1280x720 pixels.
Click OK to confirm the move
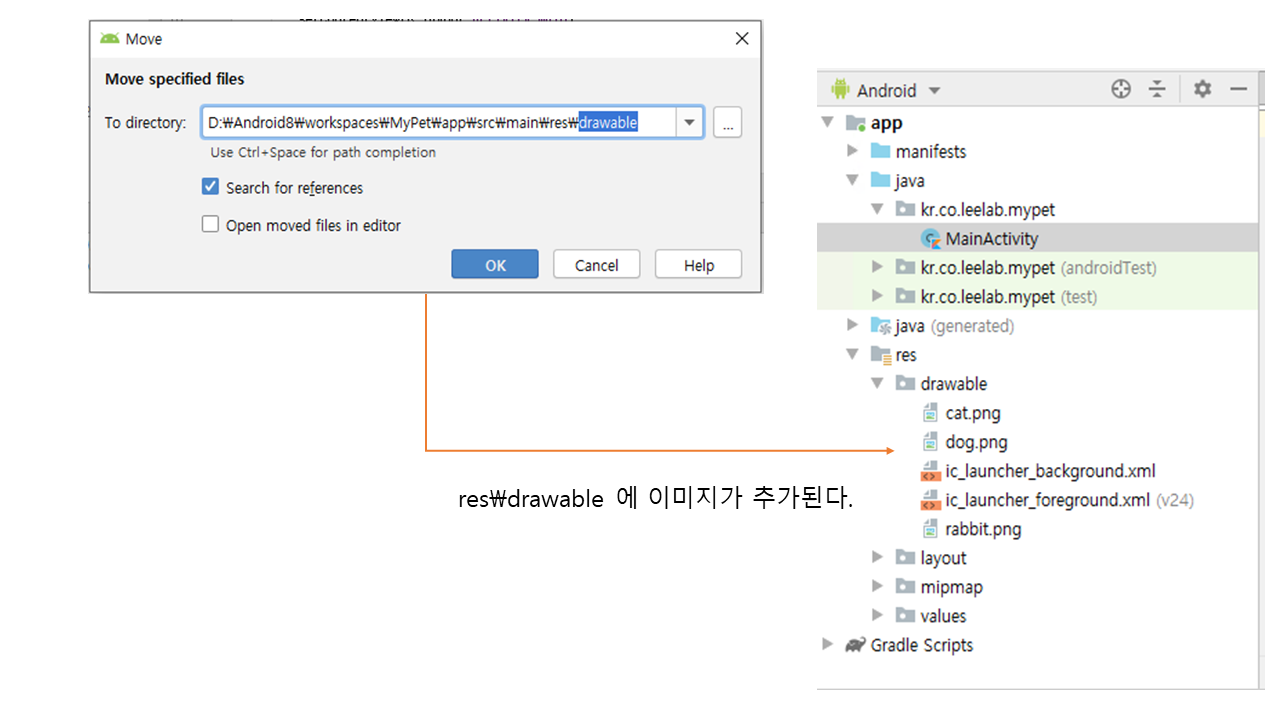coord(495,265)
